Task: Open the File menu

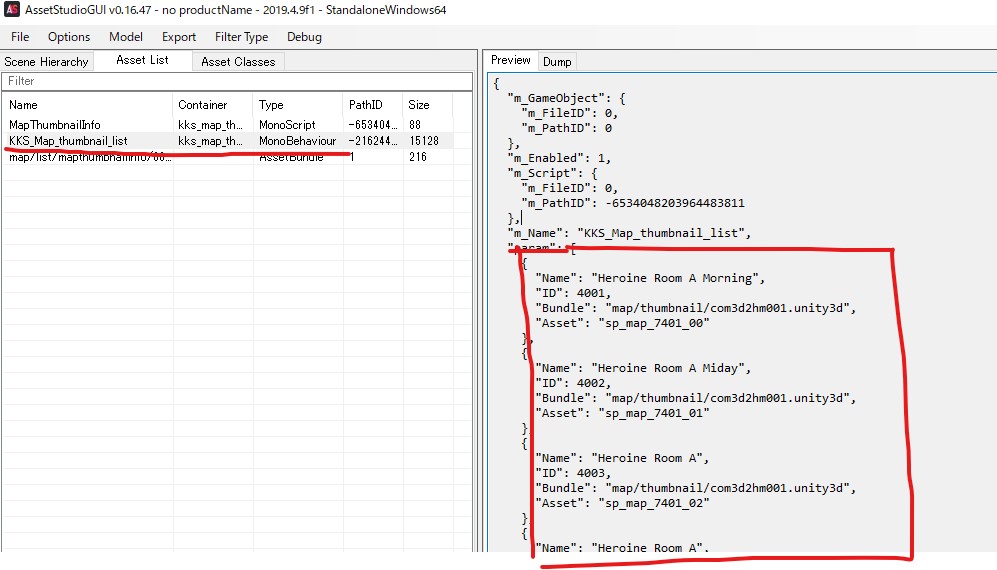Action: click(20, 37)
